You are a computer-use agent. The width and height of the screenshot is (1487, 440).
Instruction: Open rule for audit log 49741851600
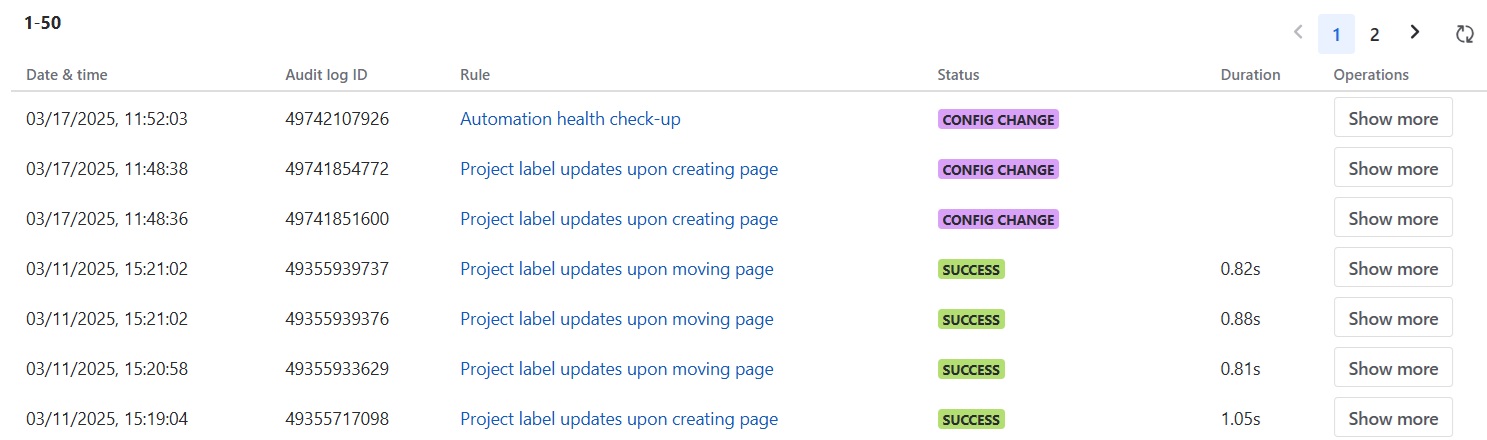click(619, 219)
